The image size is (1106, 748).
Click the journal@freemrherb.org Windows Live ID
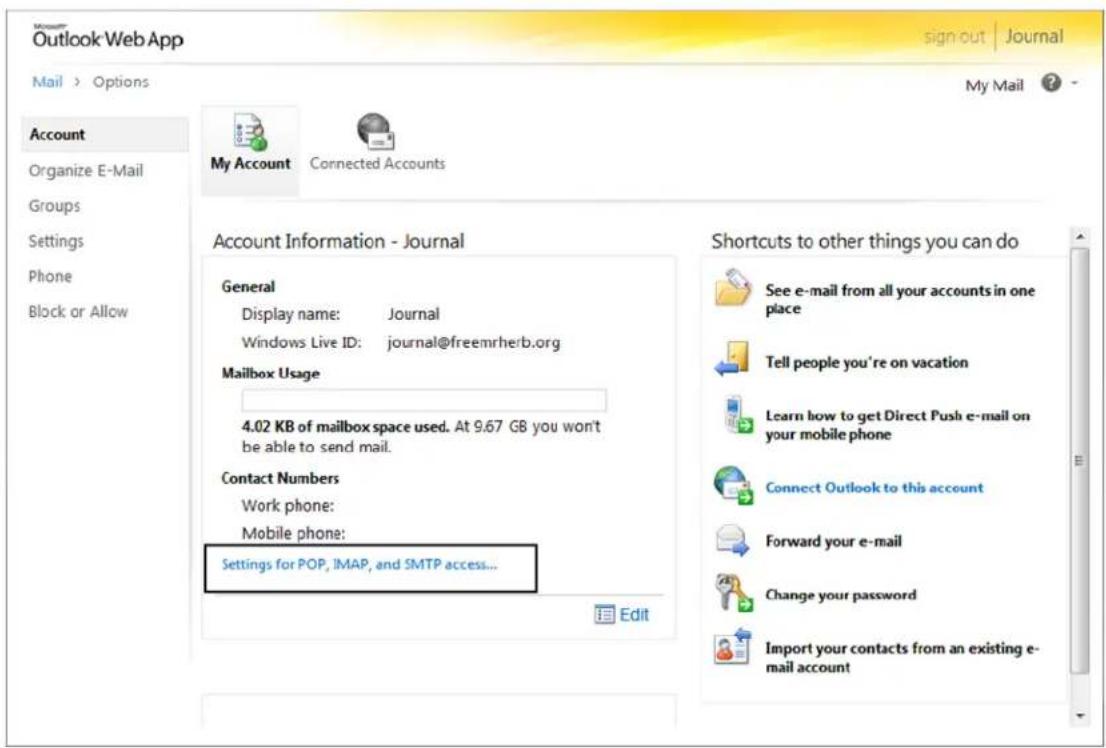(474, 343)
